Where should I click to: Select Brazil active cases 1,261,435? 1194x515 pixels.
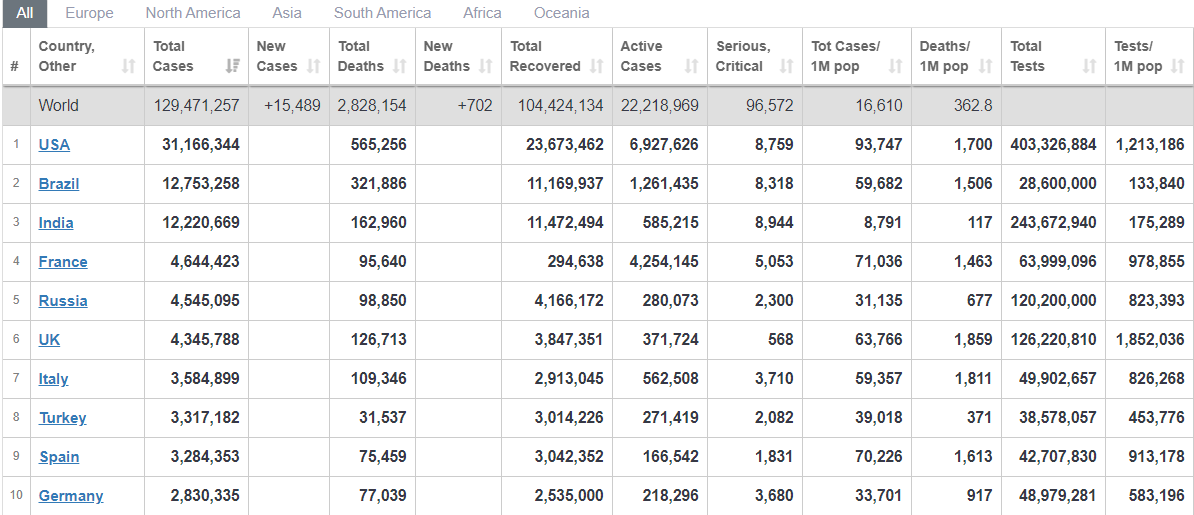(664, 184)
